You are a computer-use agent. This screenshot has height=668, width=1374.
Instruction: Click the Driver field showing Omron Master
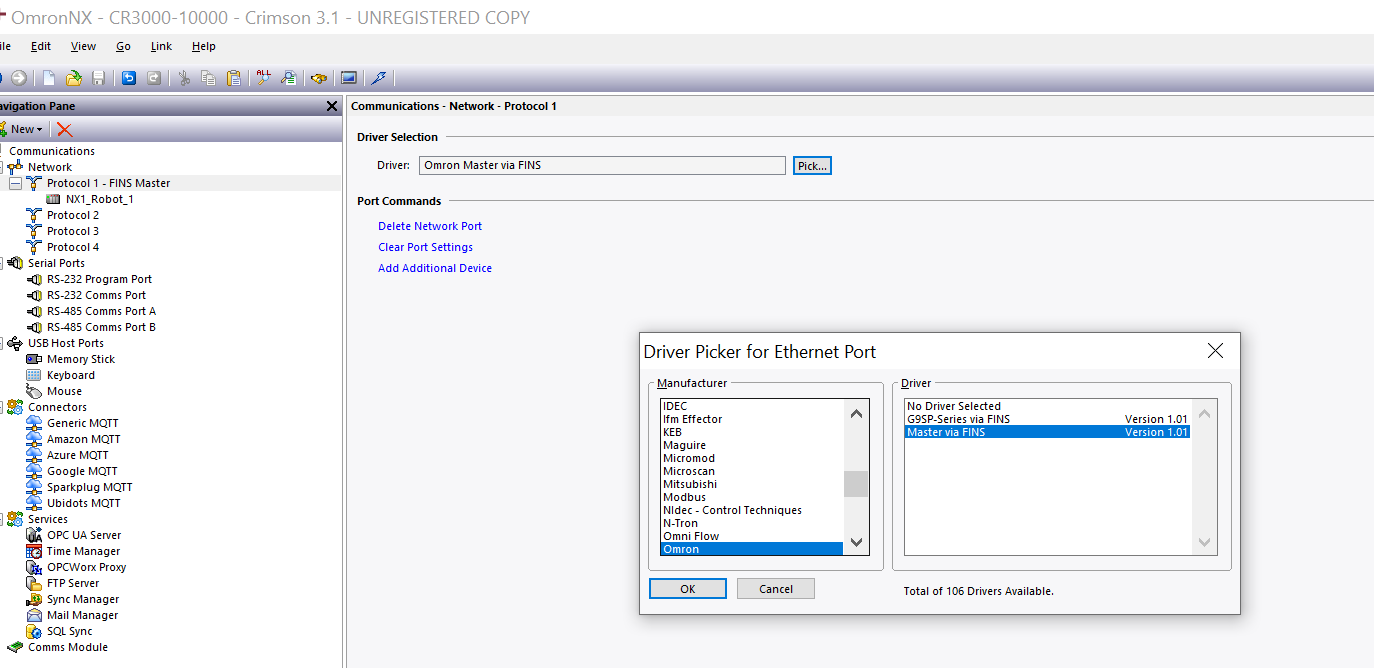click(x=602, y=166)
